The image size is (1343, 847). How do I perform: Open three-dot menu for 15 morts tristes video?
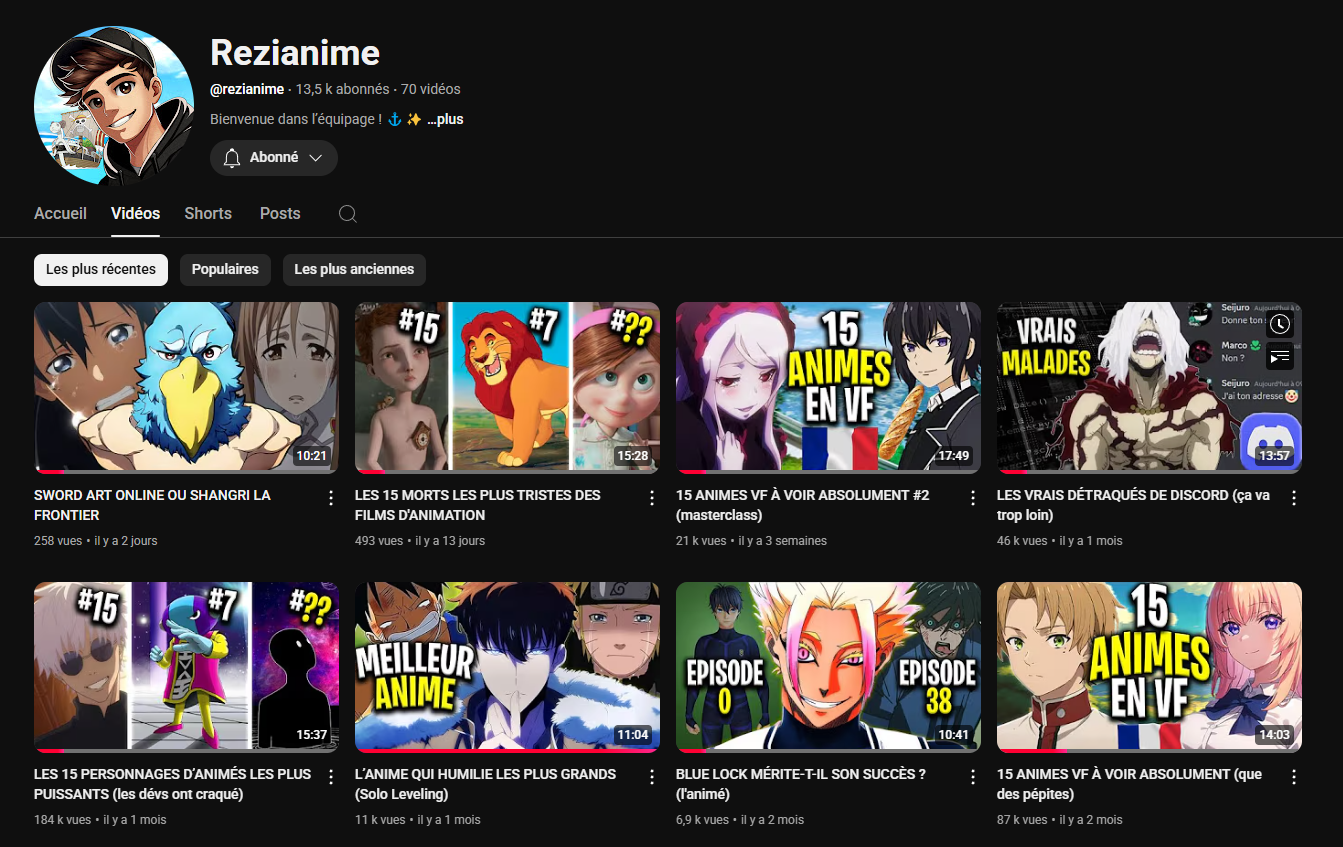(652, 498)
